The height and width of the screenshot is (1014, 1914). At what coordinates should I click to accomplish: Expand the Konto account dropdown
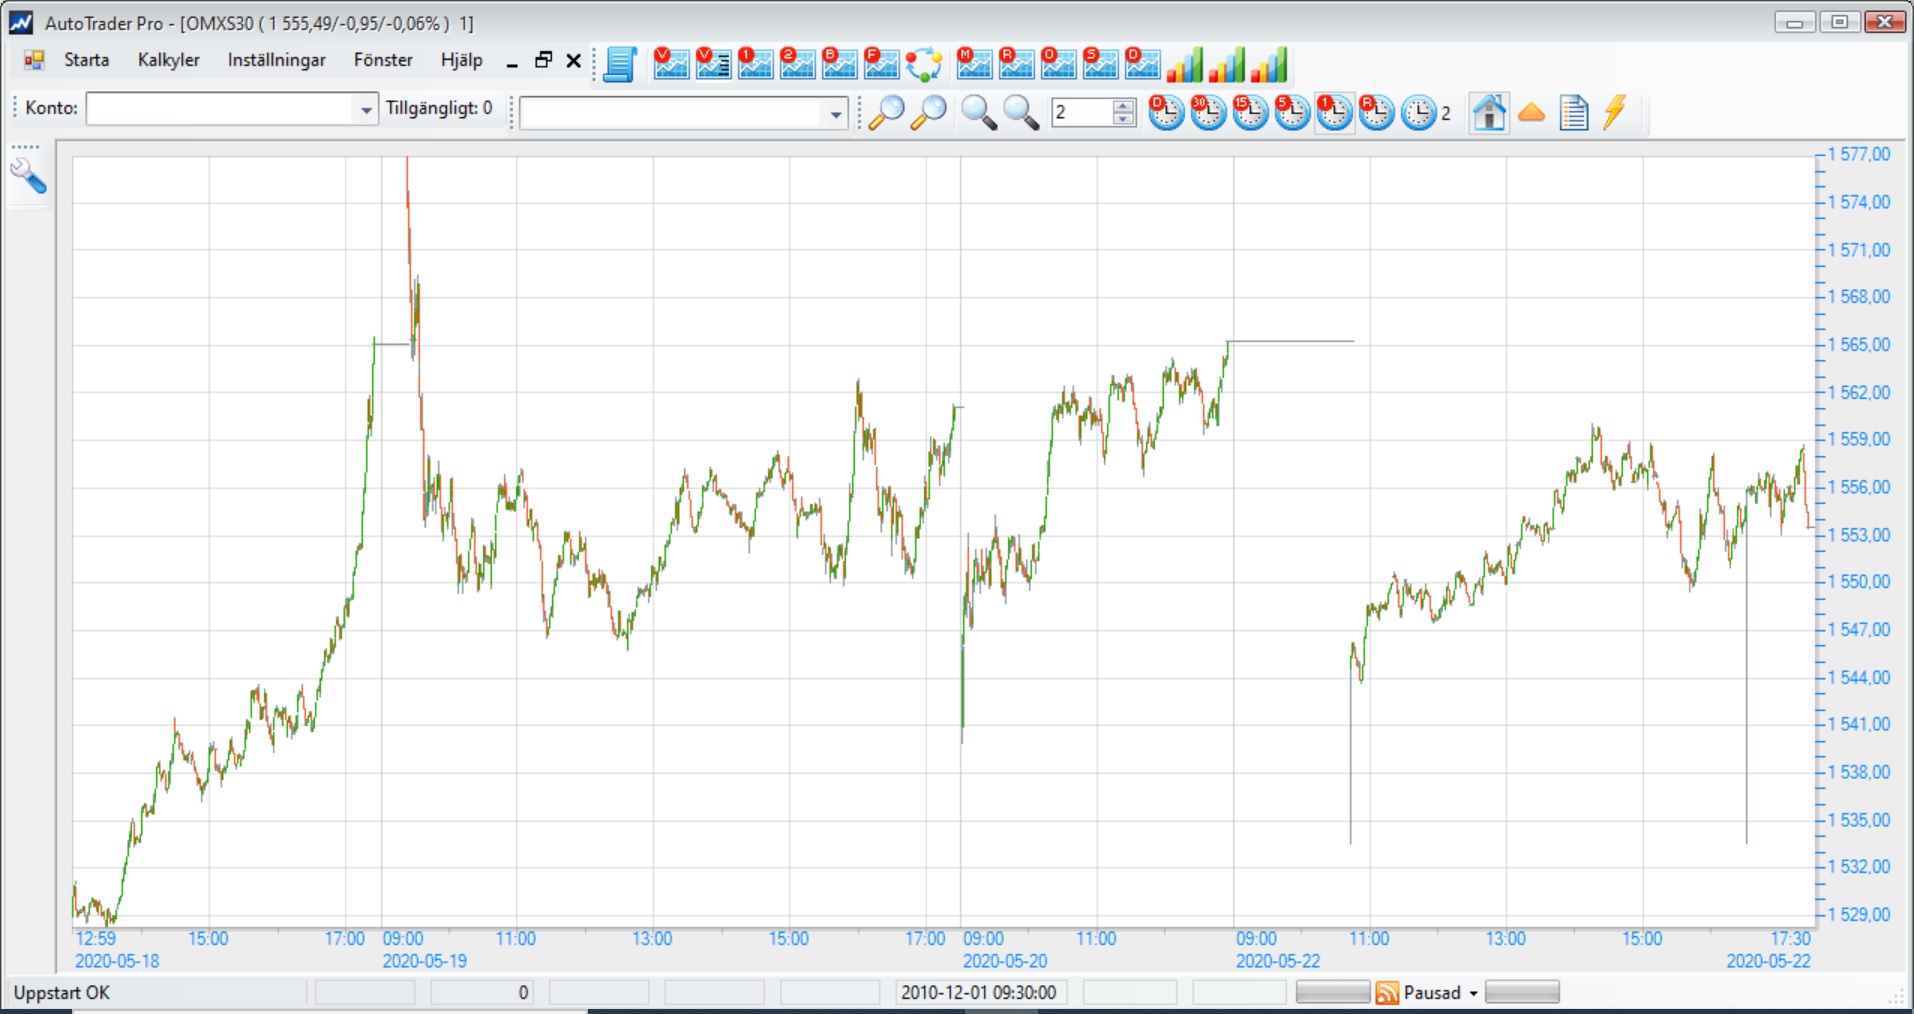pos(366,110)
